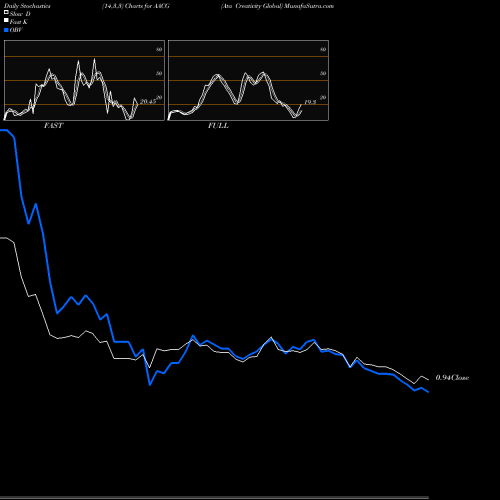500x500 pixels.
Task: Click the 0.94 Close price label
Action: [x=452, y=378]
